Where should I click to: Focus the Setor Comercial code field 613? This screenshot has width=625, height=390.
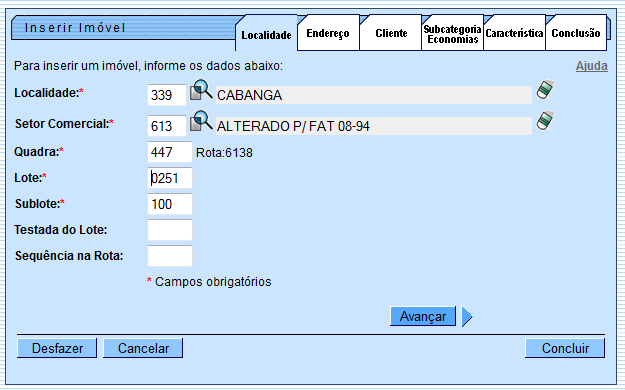[167, 126]
